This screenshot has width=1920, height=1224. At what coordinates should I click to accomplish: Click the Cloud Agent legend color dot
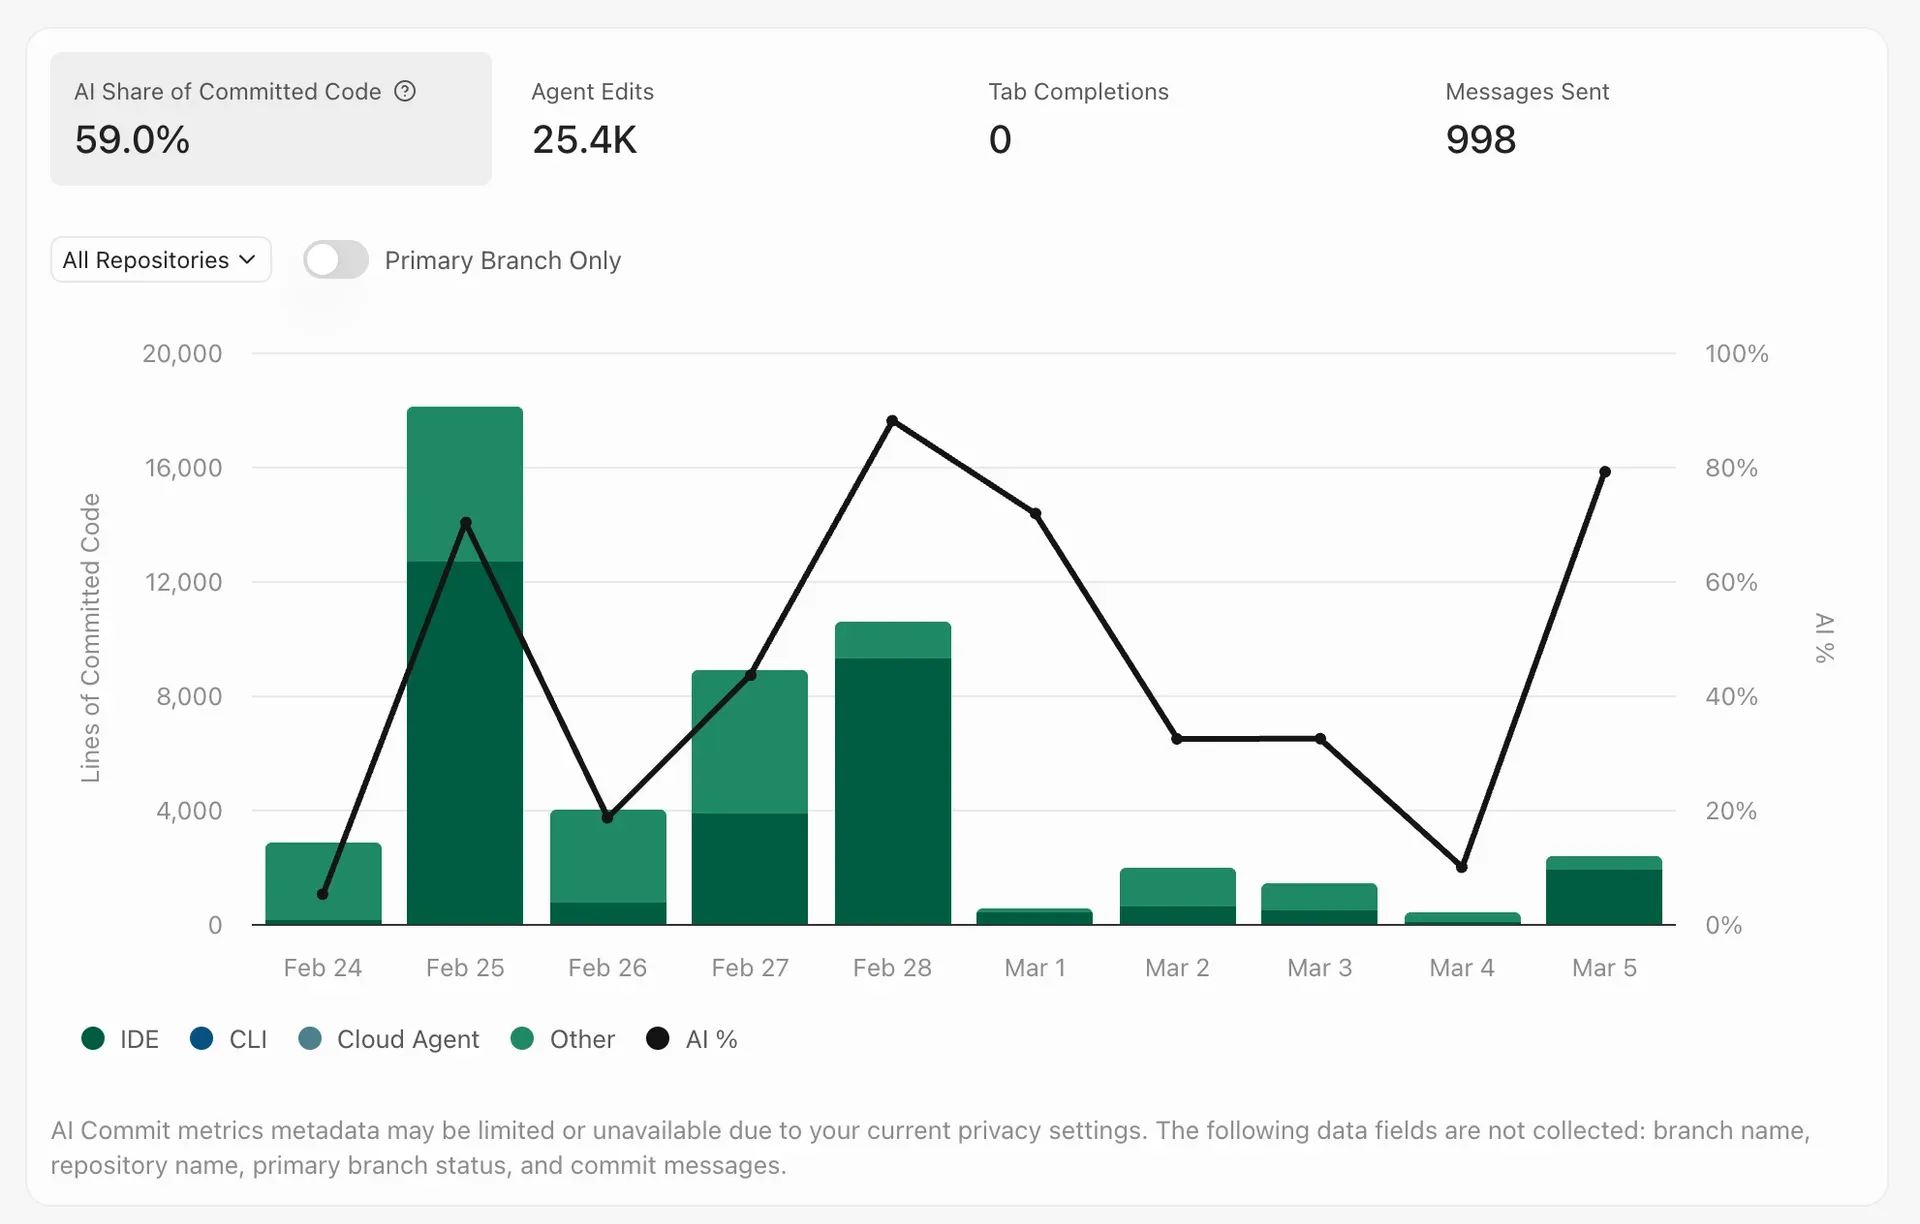click(311, 1039)
